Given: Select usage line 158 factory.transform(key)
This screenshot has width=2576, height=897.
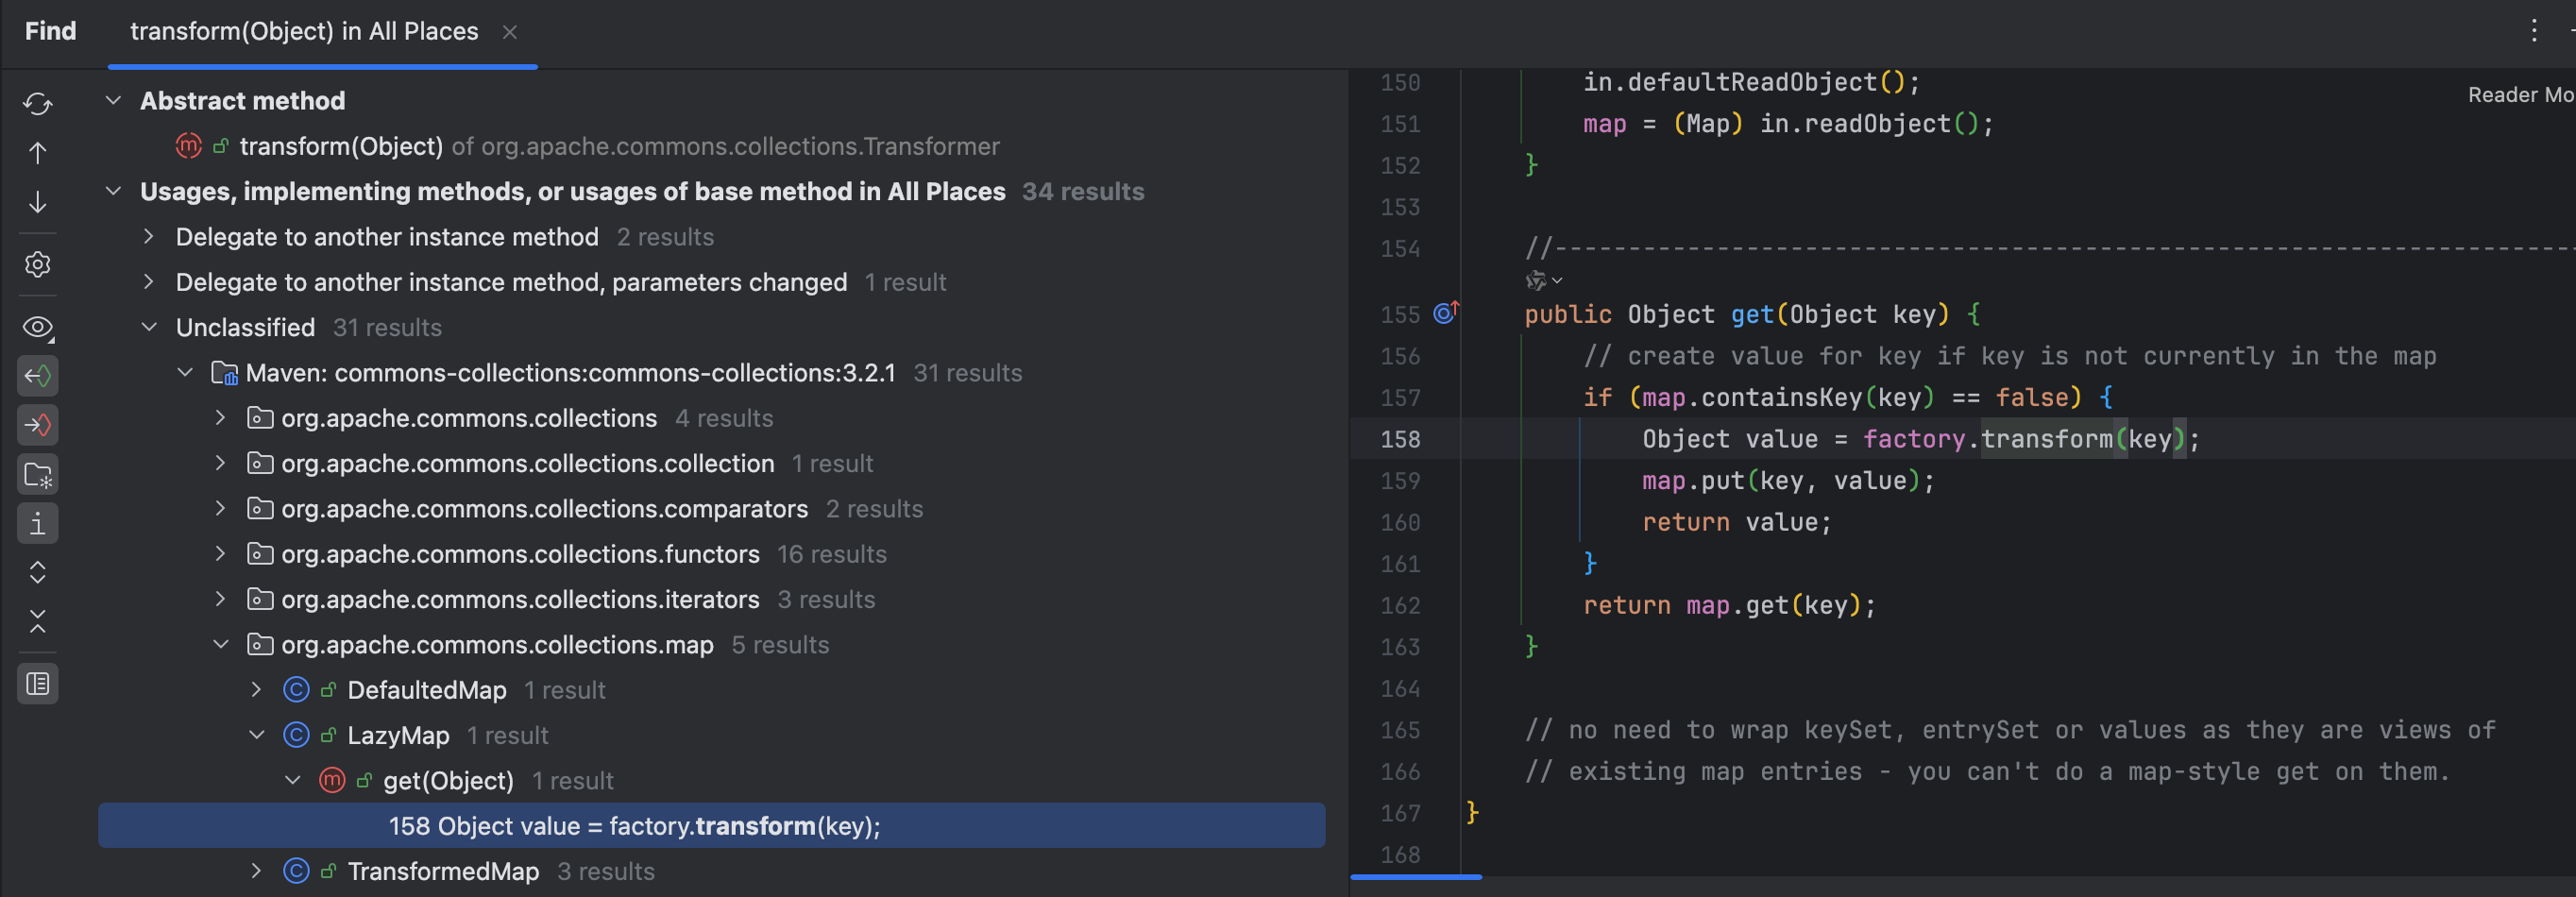Looking at the screenshot, I should (712, 826).
